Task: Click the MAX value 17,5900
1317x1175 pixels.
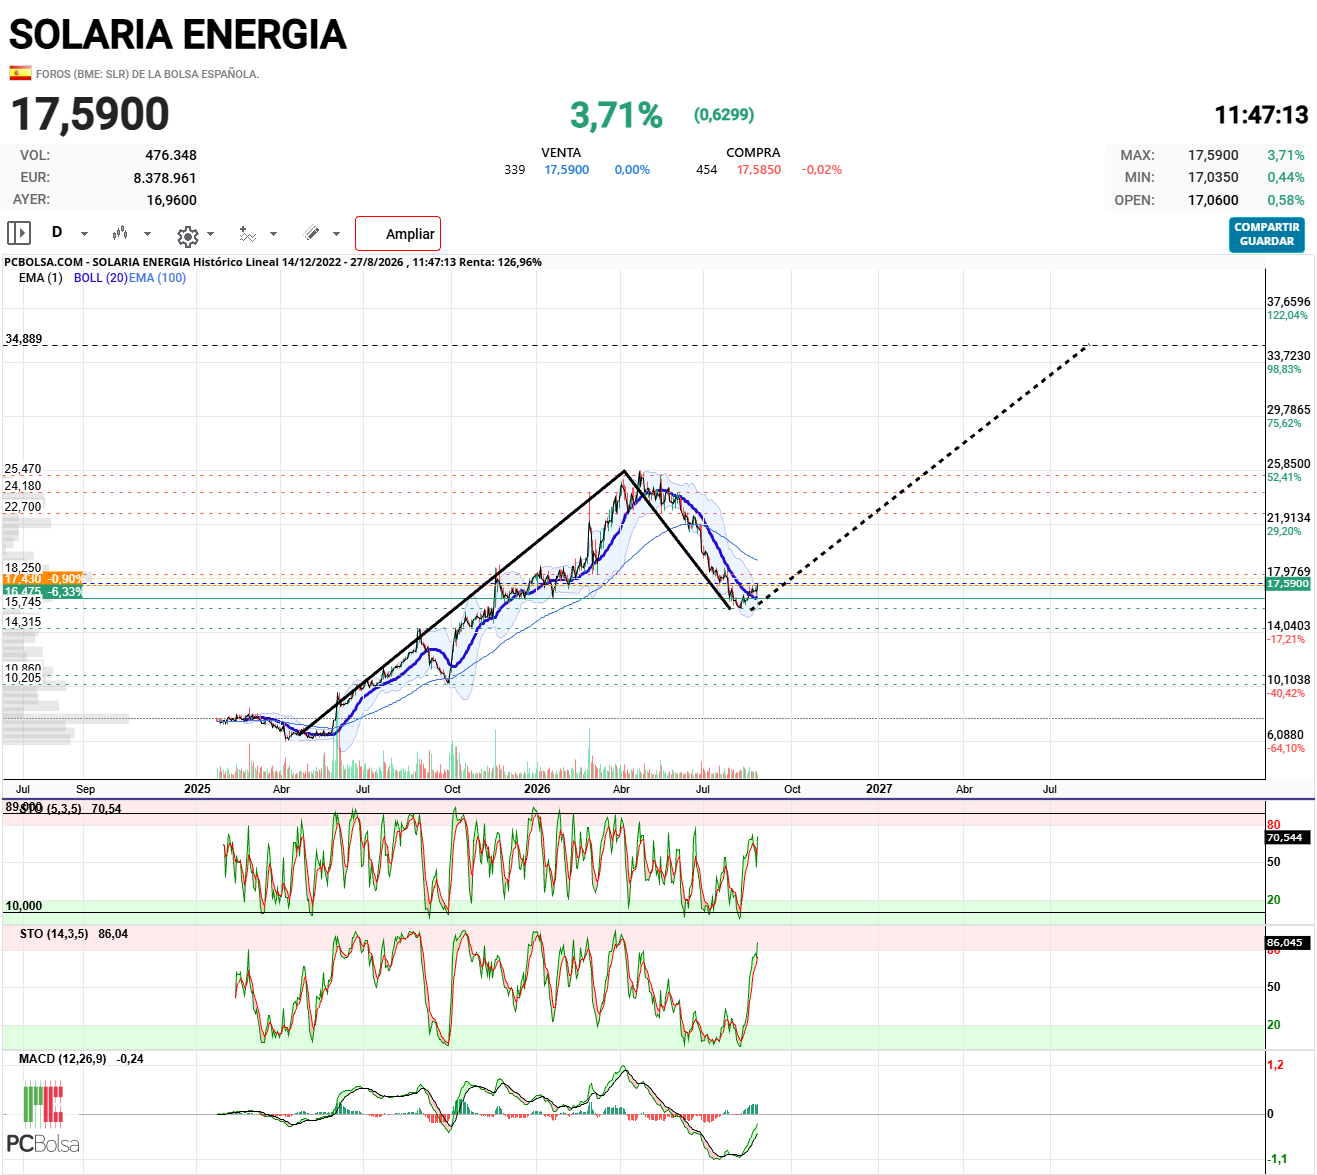Action: coord(1213,155)
